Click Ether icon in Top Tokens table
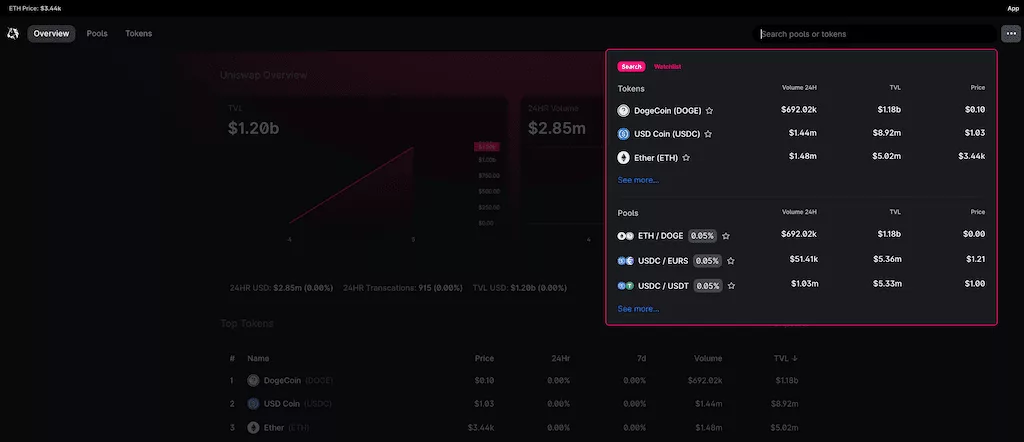 tap(253, 428)
